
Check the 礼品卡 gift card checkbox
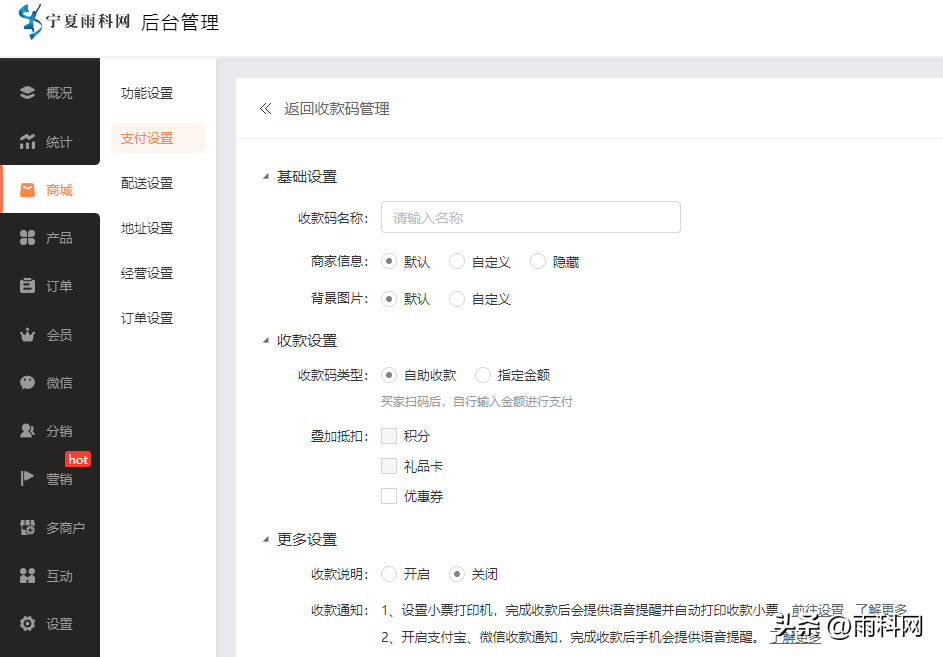(x=389, y=466)
